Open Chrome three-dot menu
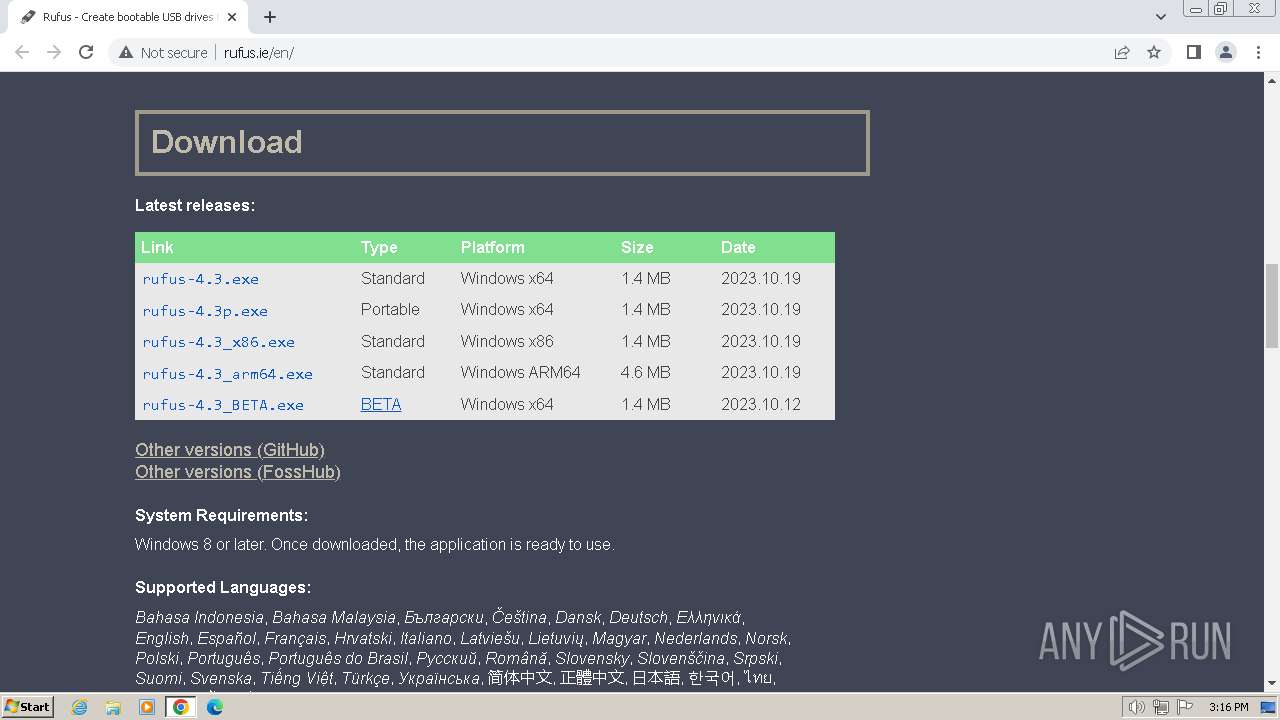This screenshot has width=1280, height=720. tap(1258, 52)
